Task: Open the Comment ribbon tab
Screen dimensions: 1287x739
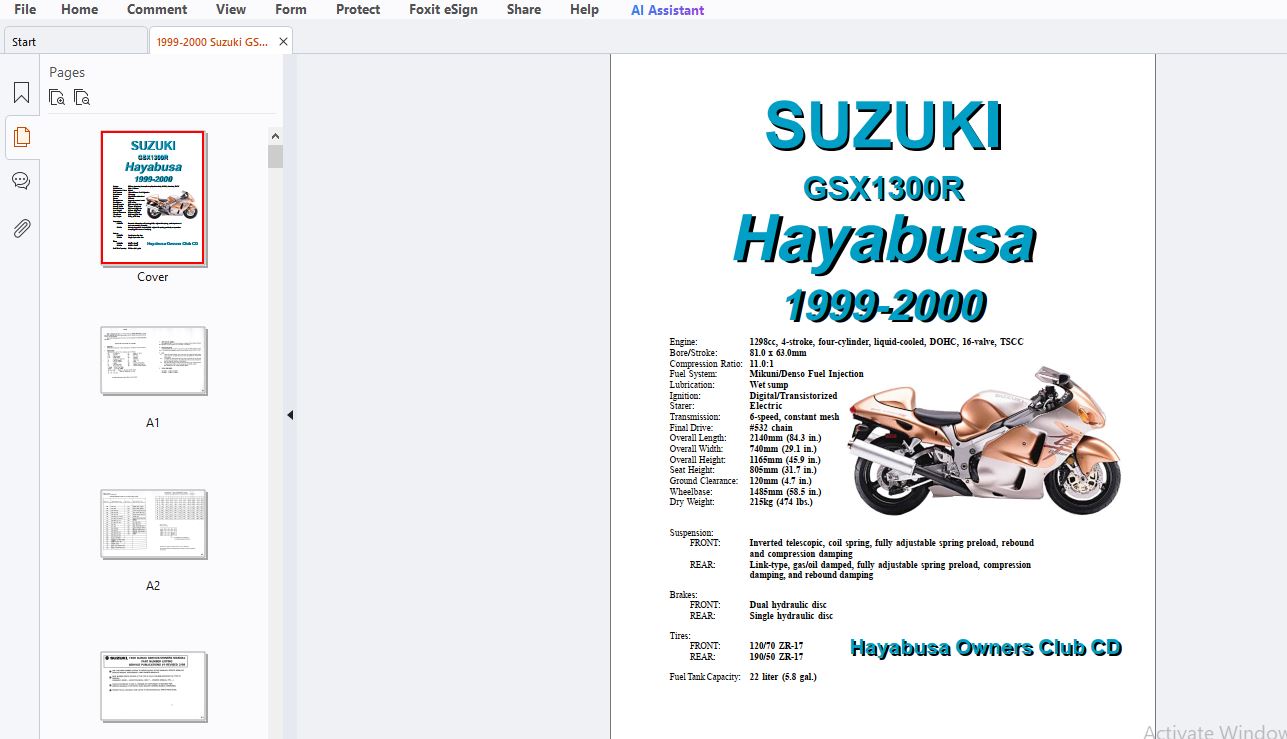Action: (x=157, y=10)
